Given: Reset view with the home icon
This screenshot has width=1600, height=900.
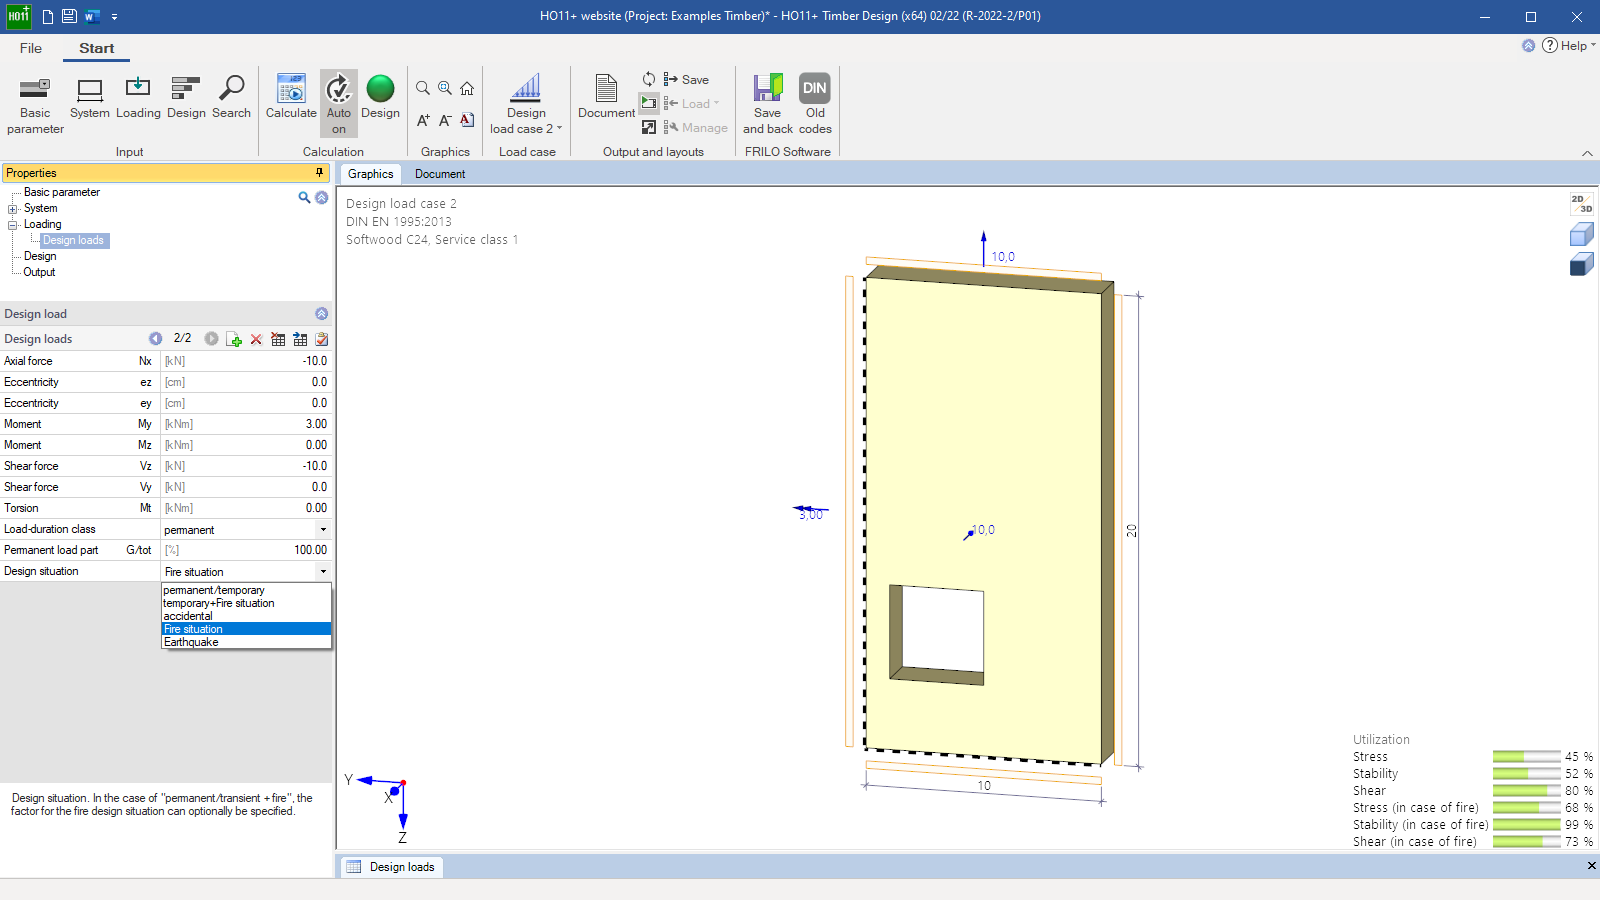Looking at the screenshot, I should (467, 88).
